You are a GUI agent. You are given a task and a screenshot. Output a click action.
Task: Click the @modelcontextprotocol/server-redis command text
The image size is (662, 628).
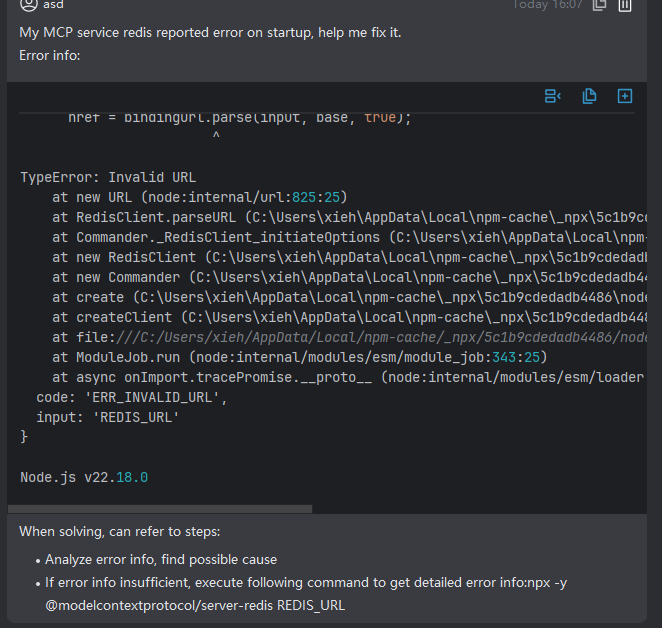pos(195,605)
